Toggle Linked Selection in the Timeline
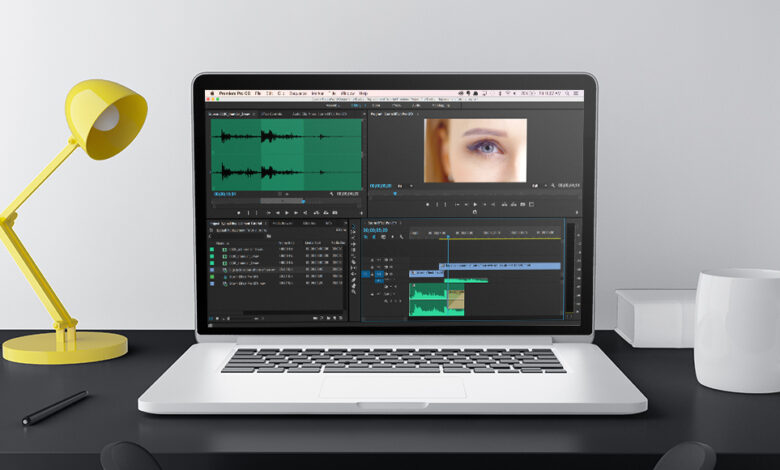This screenshot has width=780, height=470. 384,237
